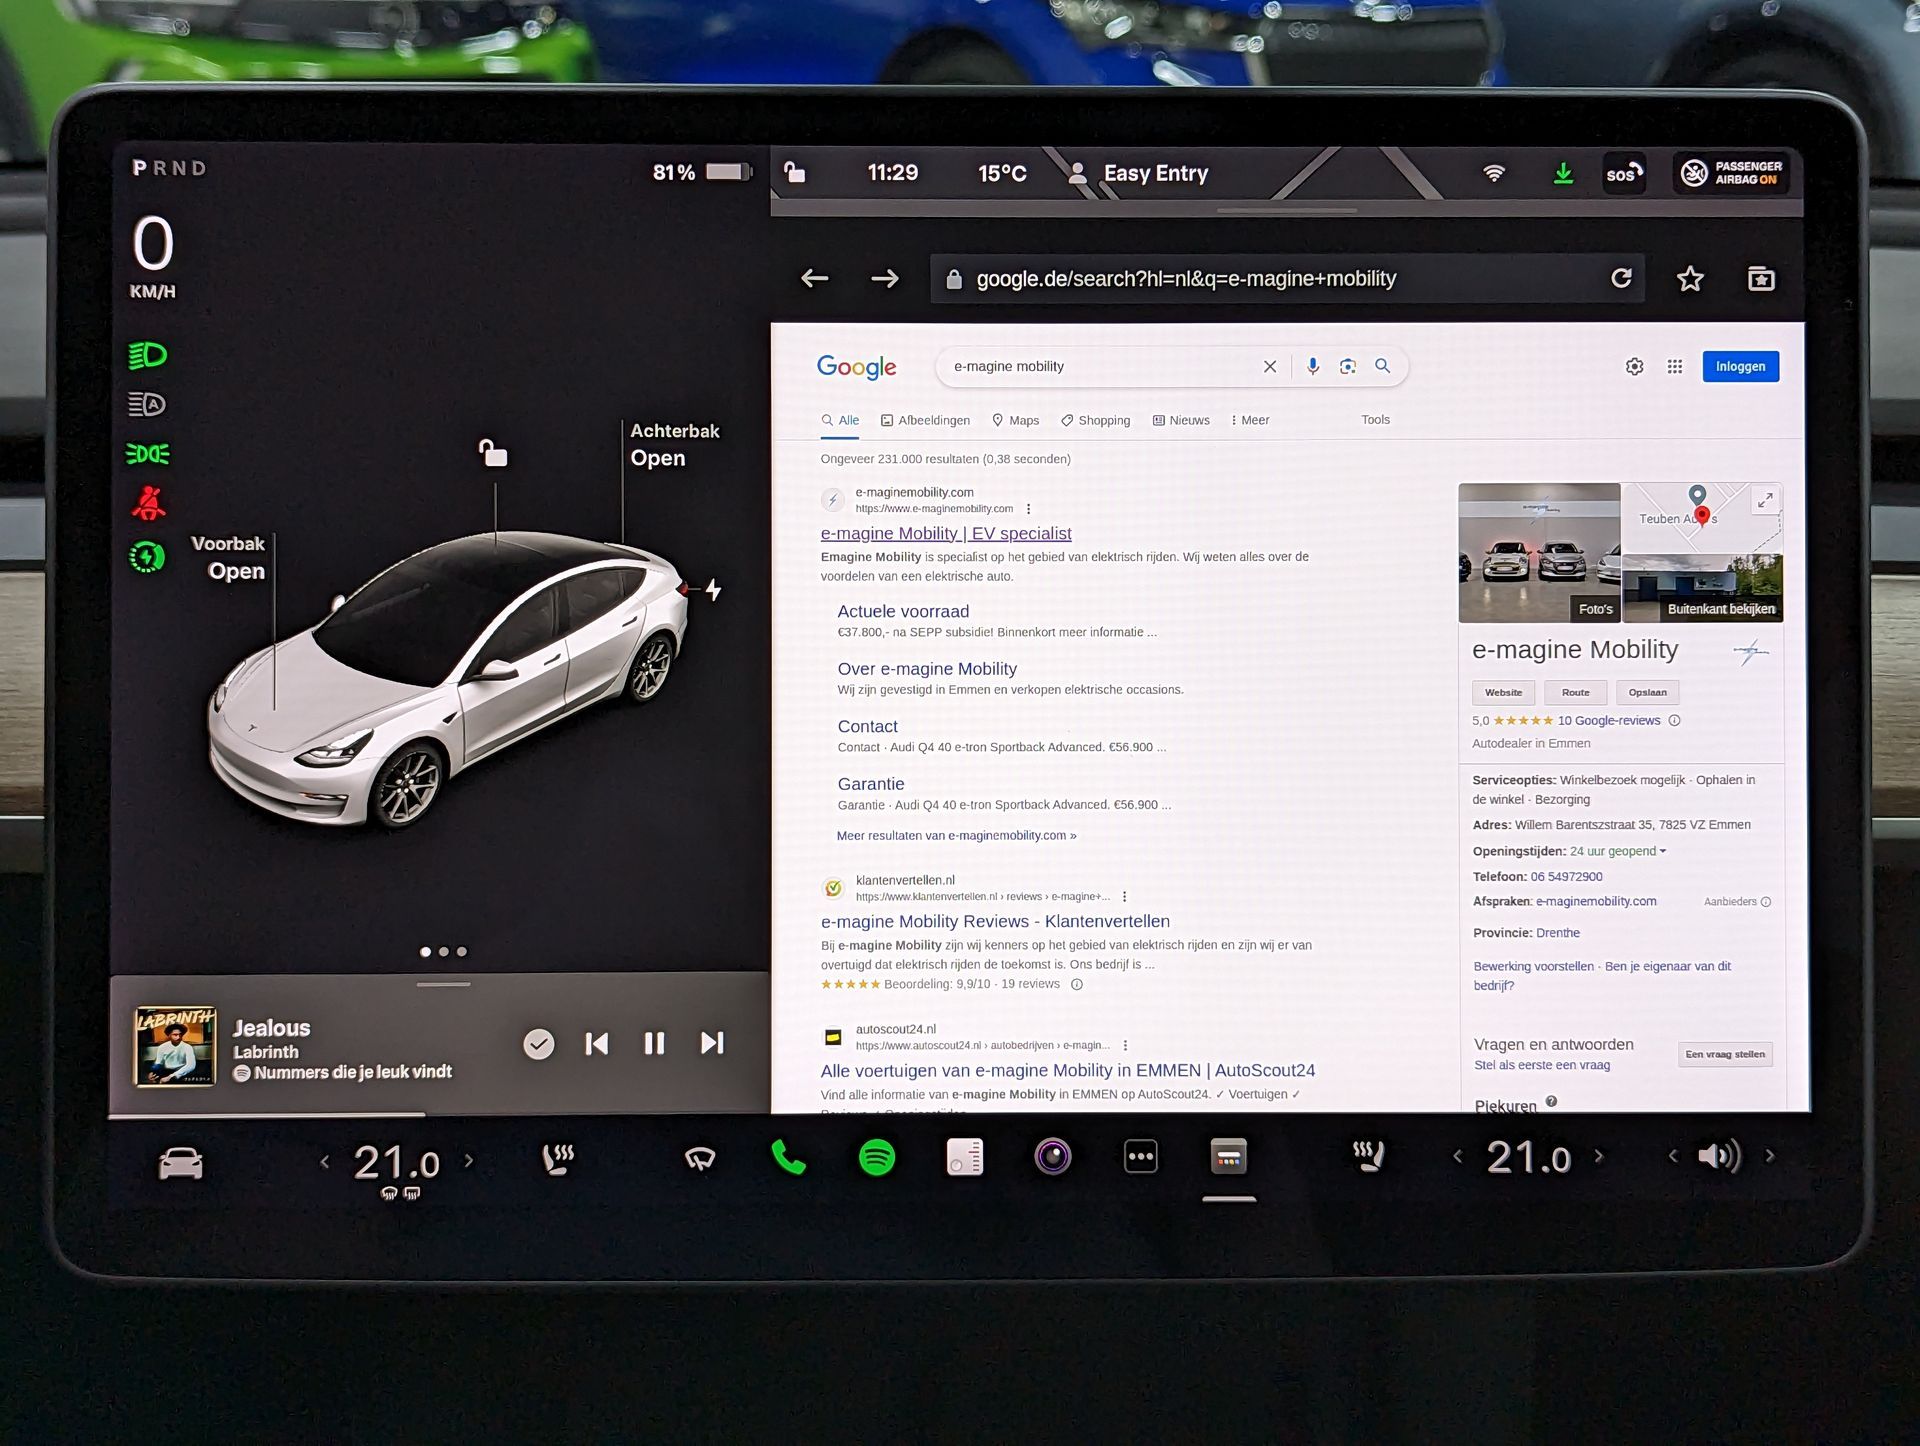
Task: Open the music and radio dock icon
Action: [965, 1157]
